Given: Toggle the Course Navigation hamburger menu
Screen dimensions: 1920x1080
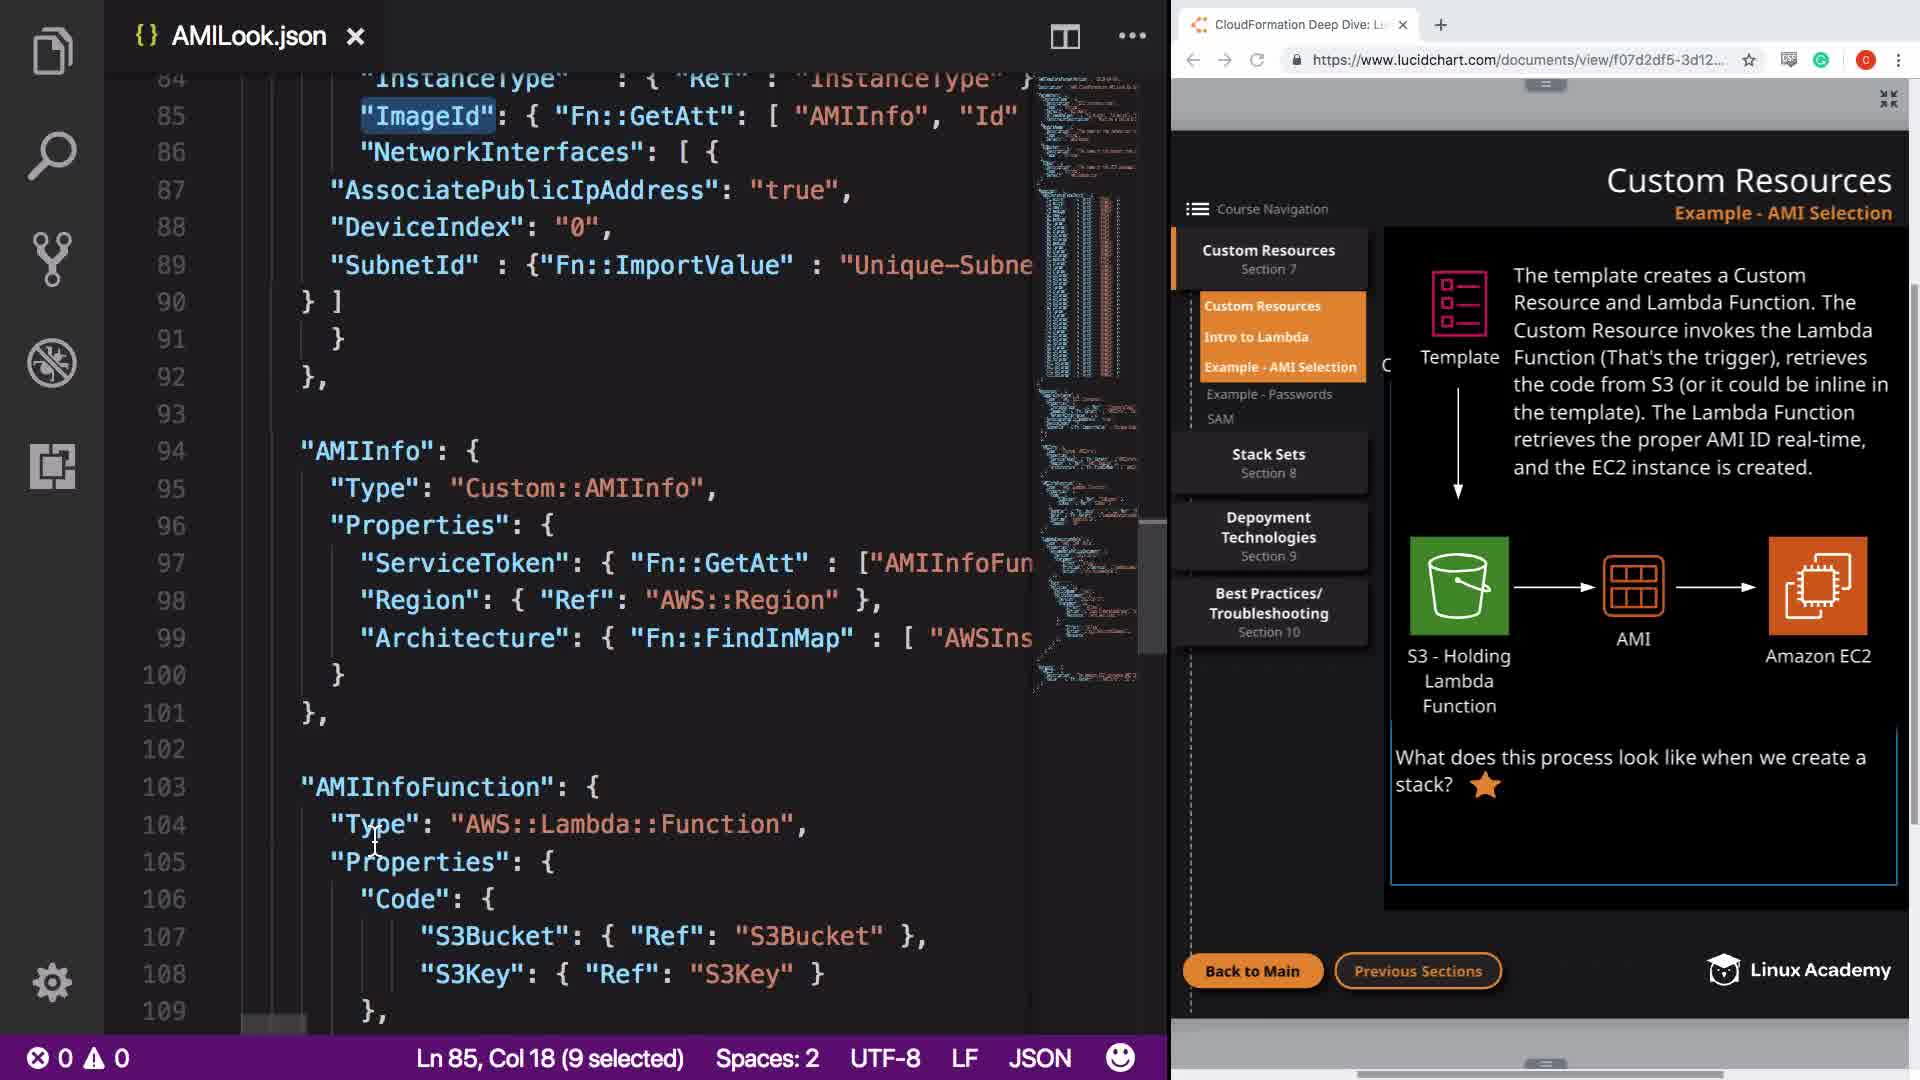Looking at the screenshot, I should click(1197, 209).
